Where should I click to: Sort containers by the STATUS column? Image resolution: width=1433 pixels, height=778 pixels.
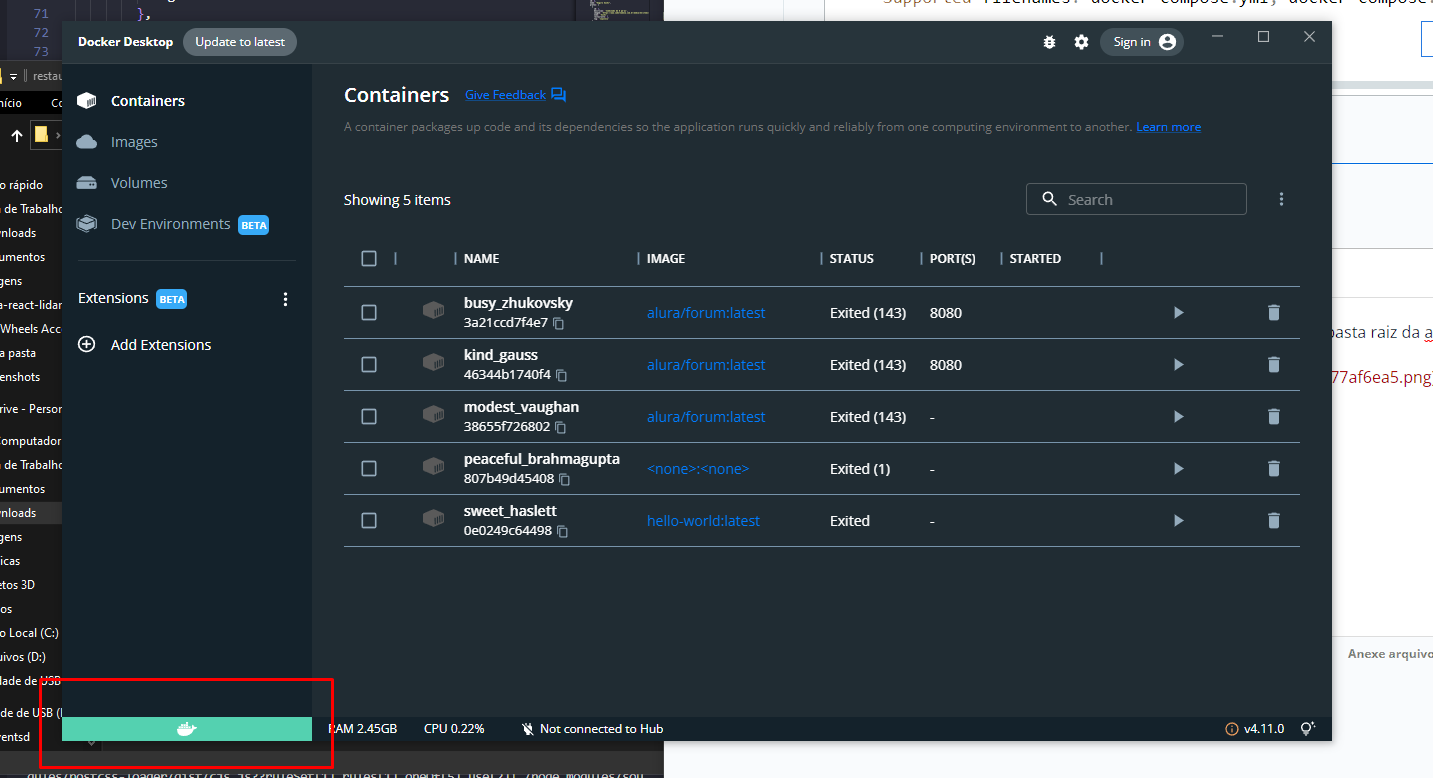(x=852, y=258)
